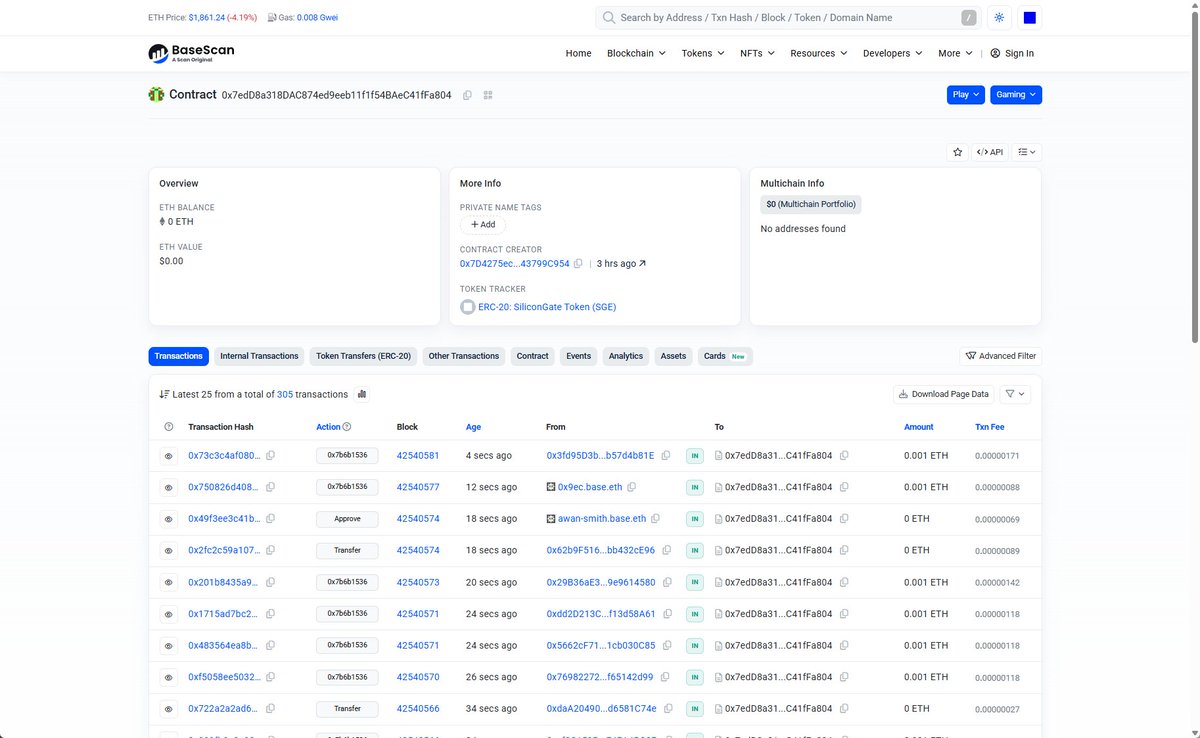
Task: Open Advanced Filter
Action: click(1000, 356)
